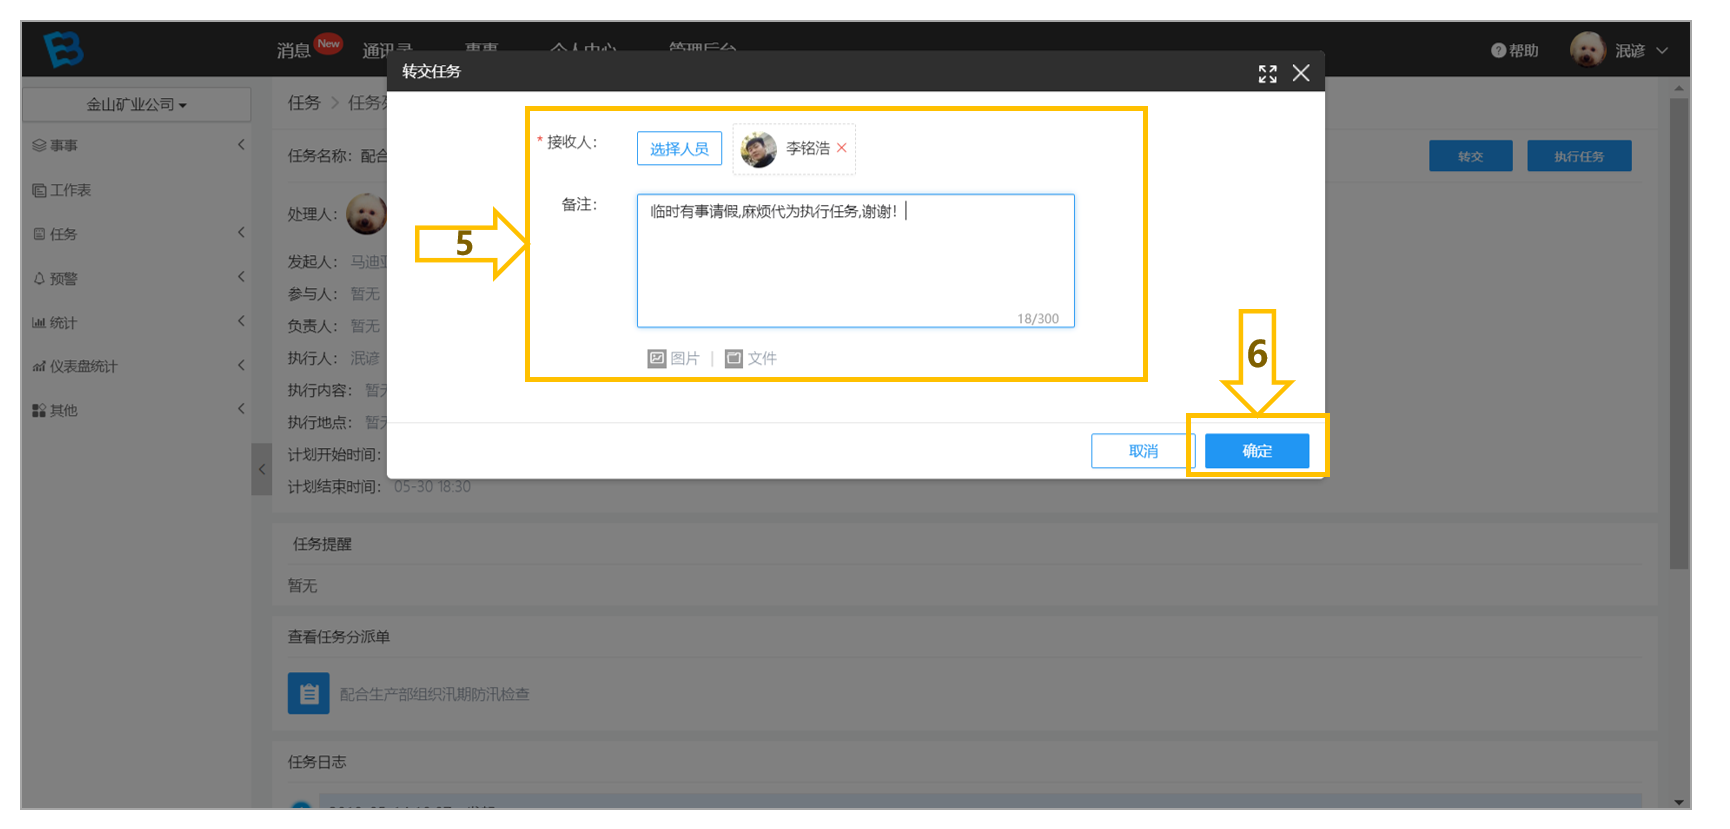This screenshot has height=829, width=1730.
Task: Expand the 任务 sidebar chevron
Action: click(241, 233)
